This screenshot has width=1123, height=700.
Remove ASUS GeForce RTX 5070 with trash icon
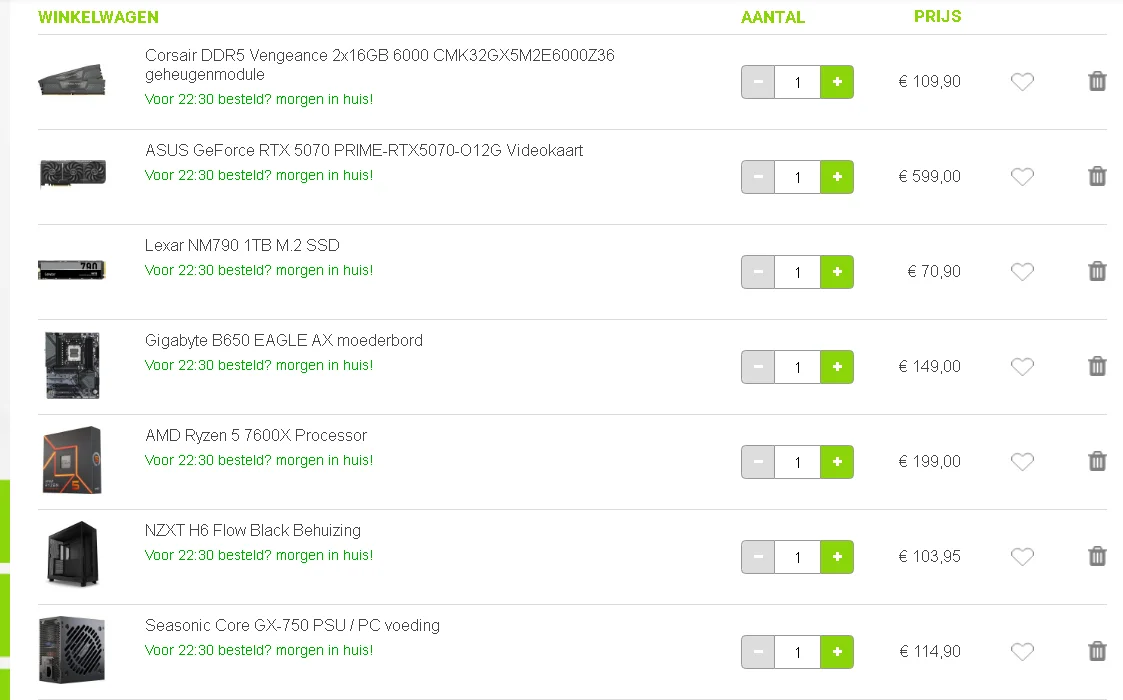click(x=1097, y=177)
